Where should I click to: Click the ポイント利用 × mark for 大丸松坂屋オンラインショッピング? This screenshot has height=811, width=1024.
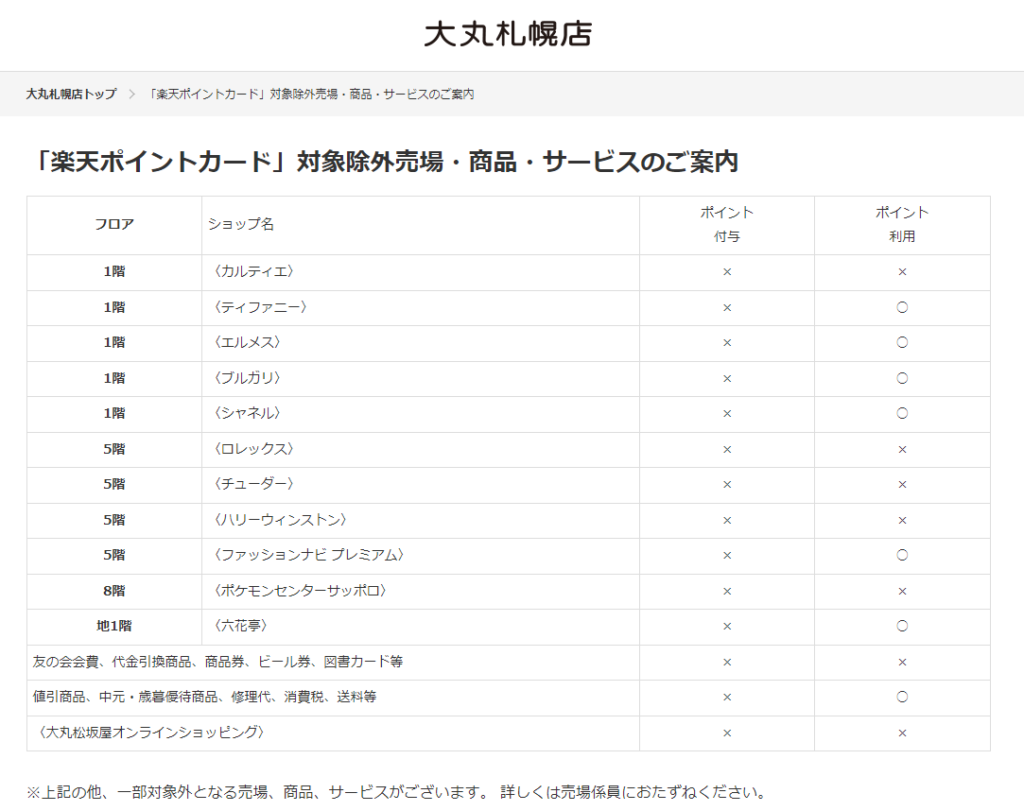pos(902,733)
